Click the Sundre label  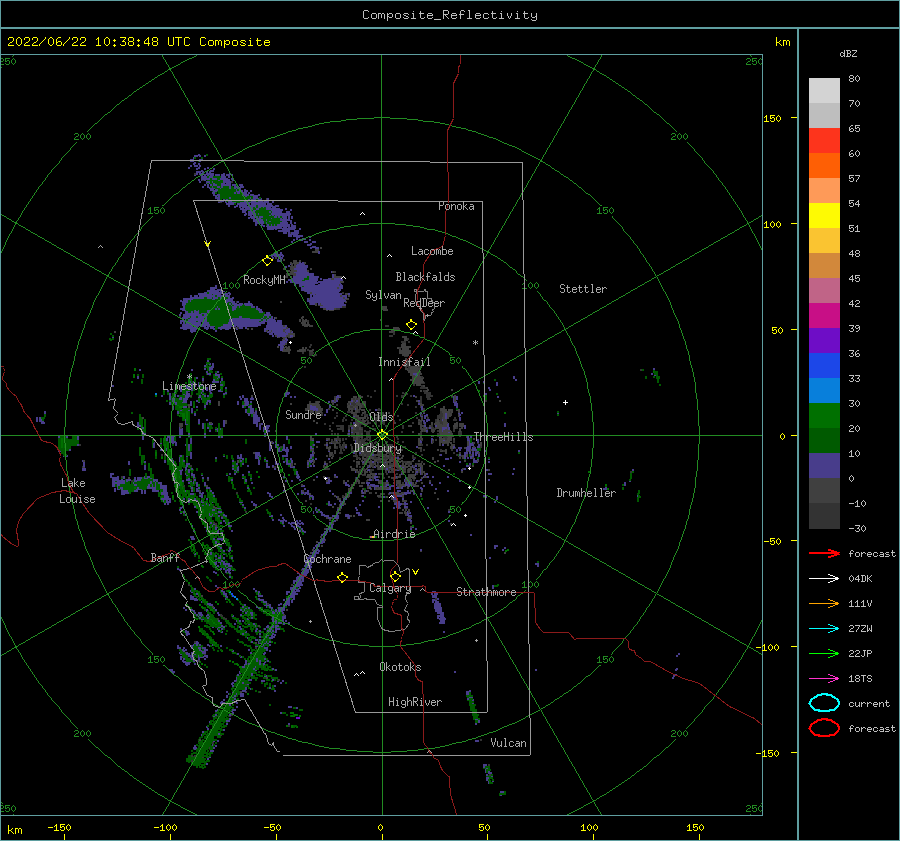[x=304, y=414]
